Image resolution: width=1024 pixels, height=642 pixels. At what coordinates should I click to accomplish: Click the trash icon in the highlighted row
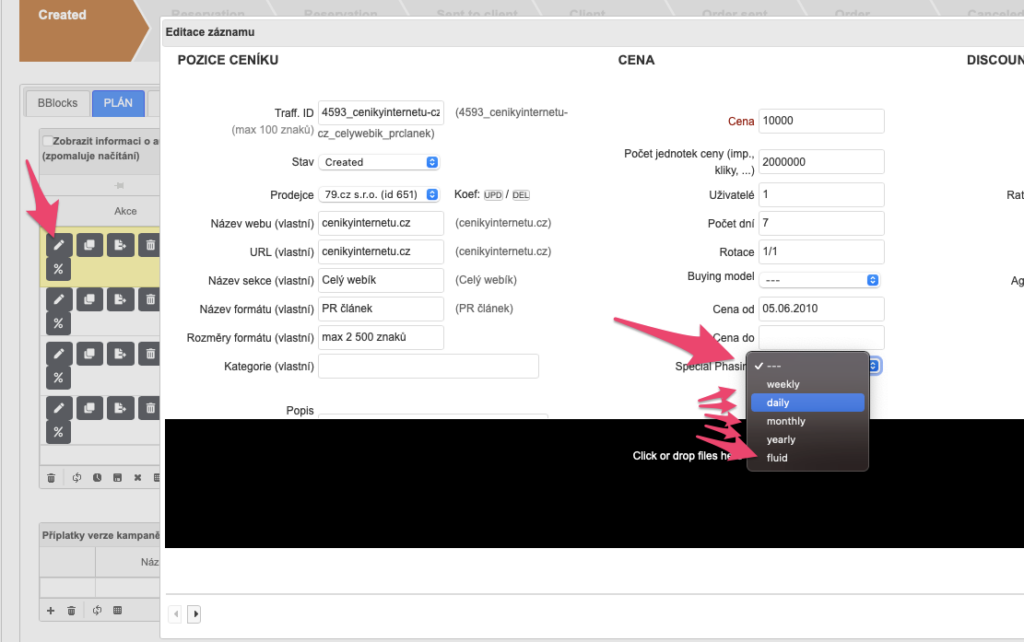pyautogui.click(x=149, y=244)
